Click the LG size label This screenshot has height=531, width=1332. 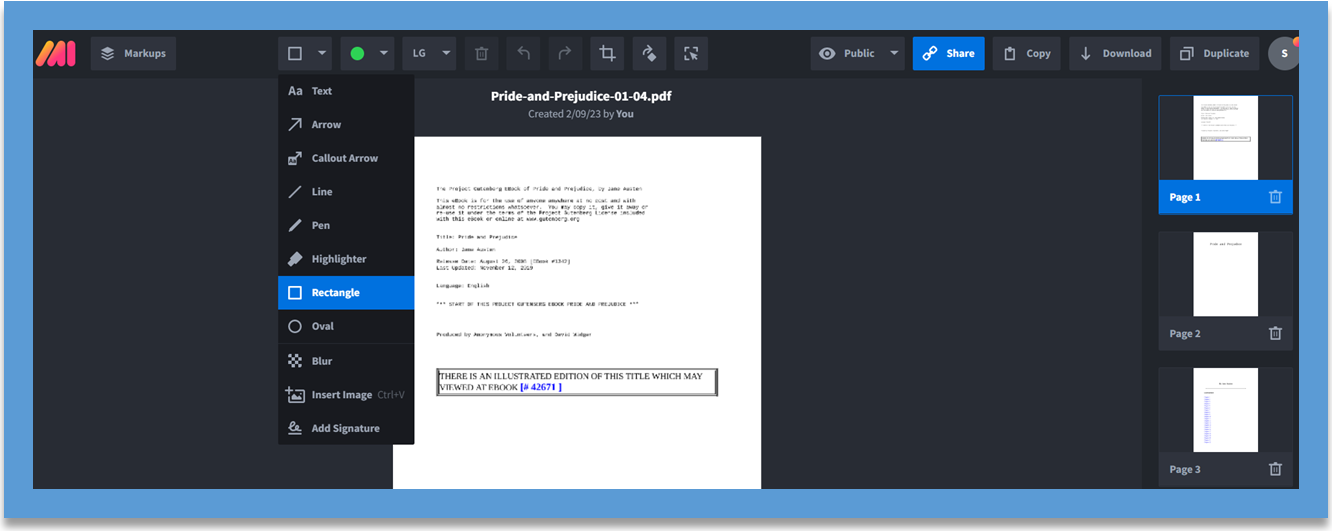pyautogui.click(x=419, y=54)
